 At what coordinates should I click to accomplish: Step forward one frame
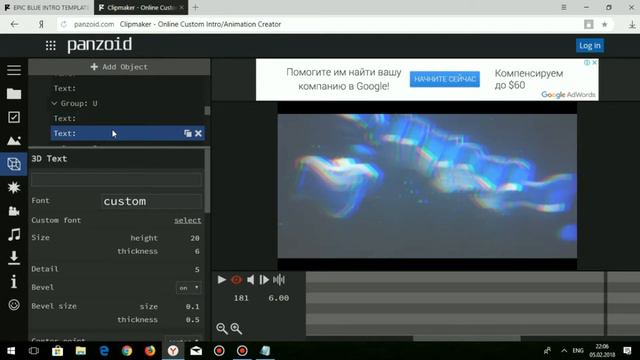tap(264, 280)
